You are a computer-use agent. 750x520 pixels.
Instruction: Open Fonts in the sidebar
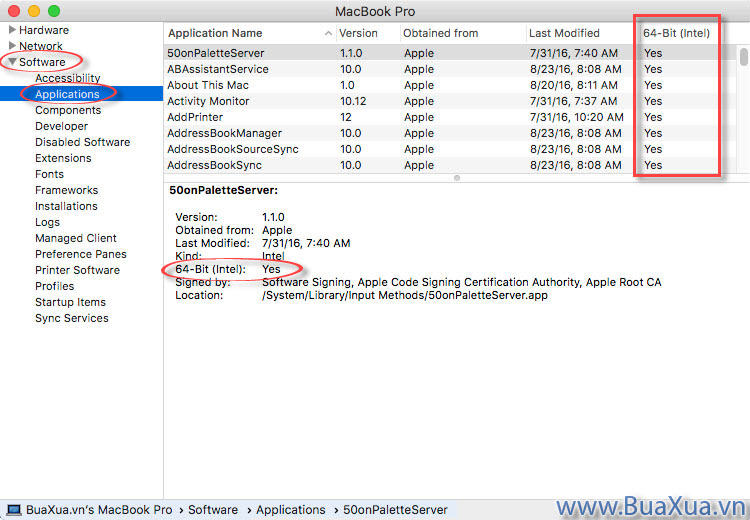tap(49, 174)
